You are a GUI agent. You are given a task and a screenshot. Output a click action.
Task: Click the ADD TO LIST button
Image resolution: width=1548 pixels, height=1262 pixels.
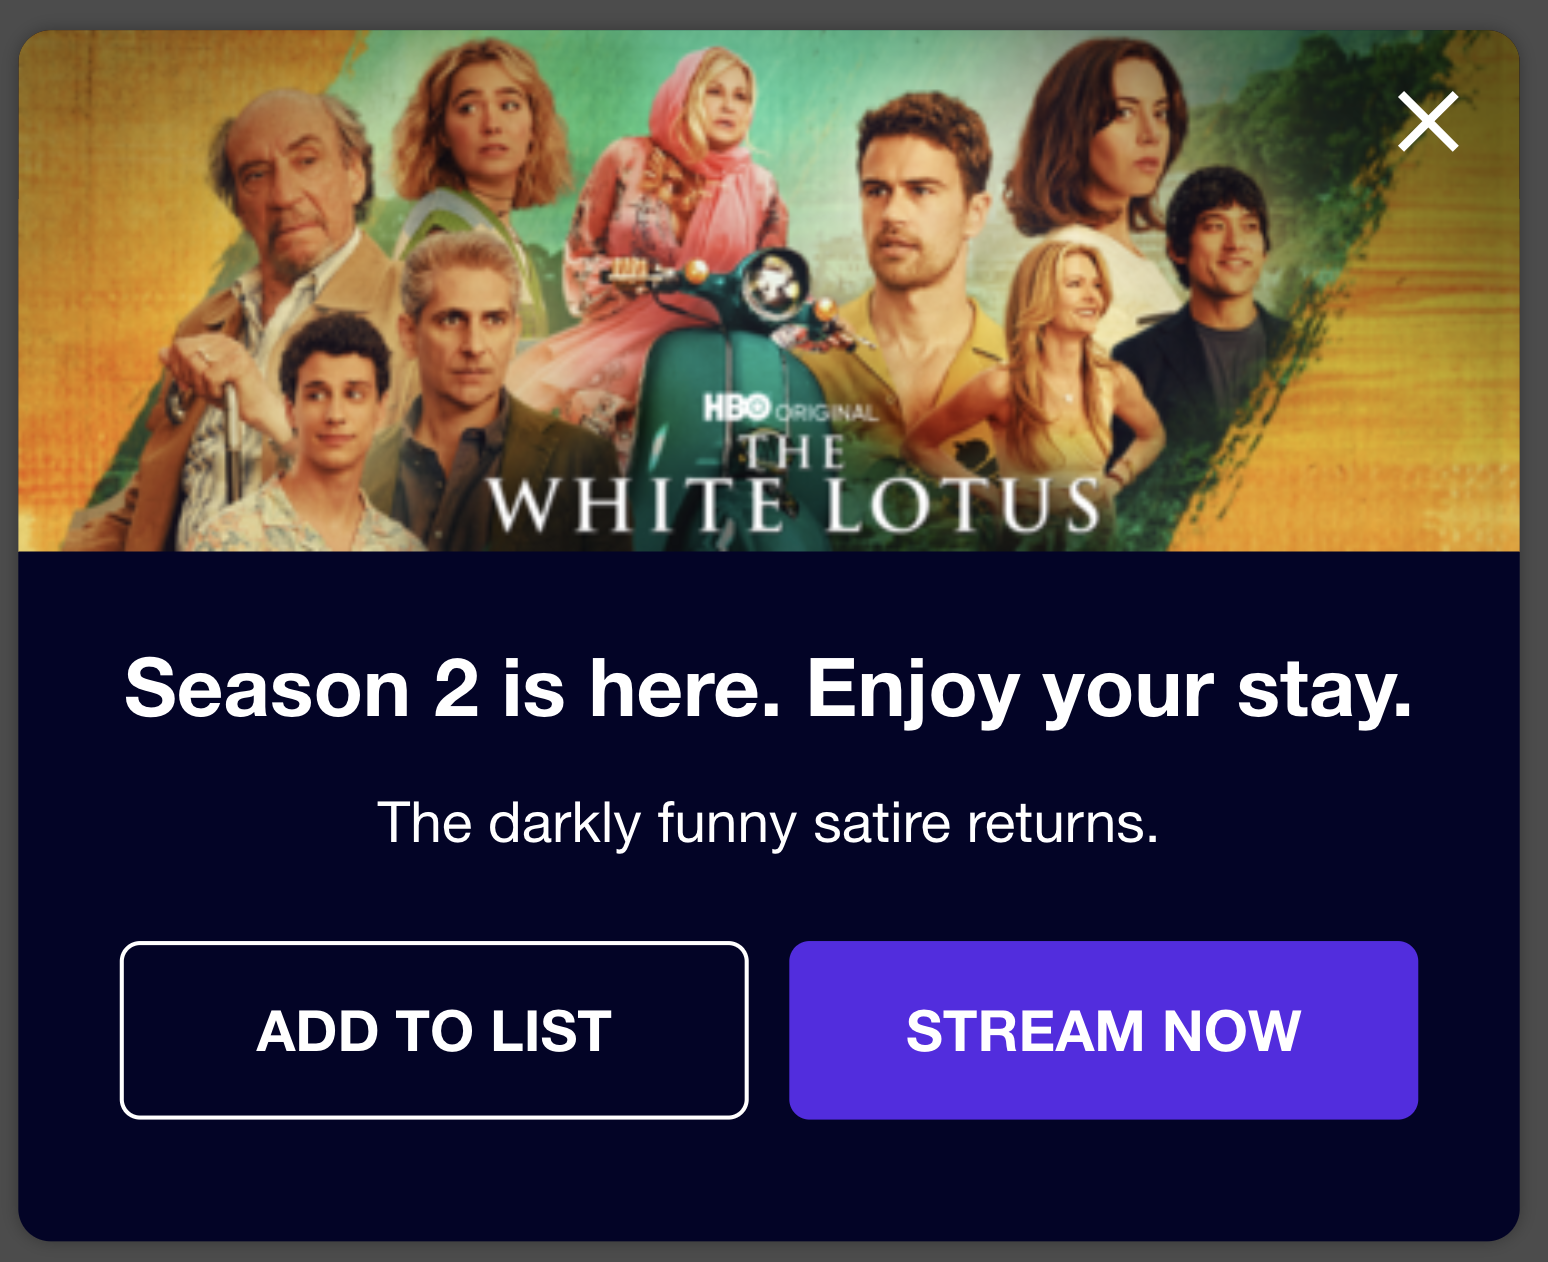pyautogui.click(x=434, y=1030)
